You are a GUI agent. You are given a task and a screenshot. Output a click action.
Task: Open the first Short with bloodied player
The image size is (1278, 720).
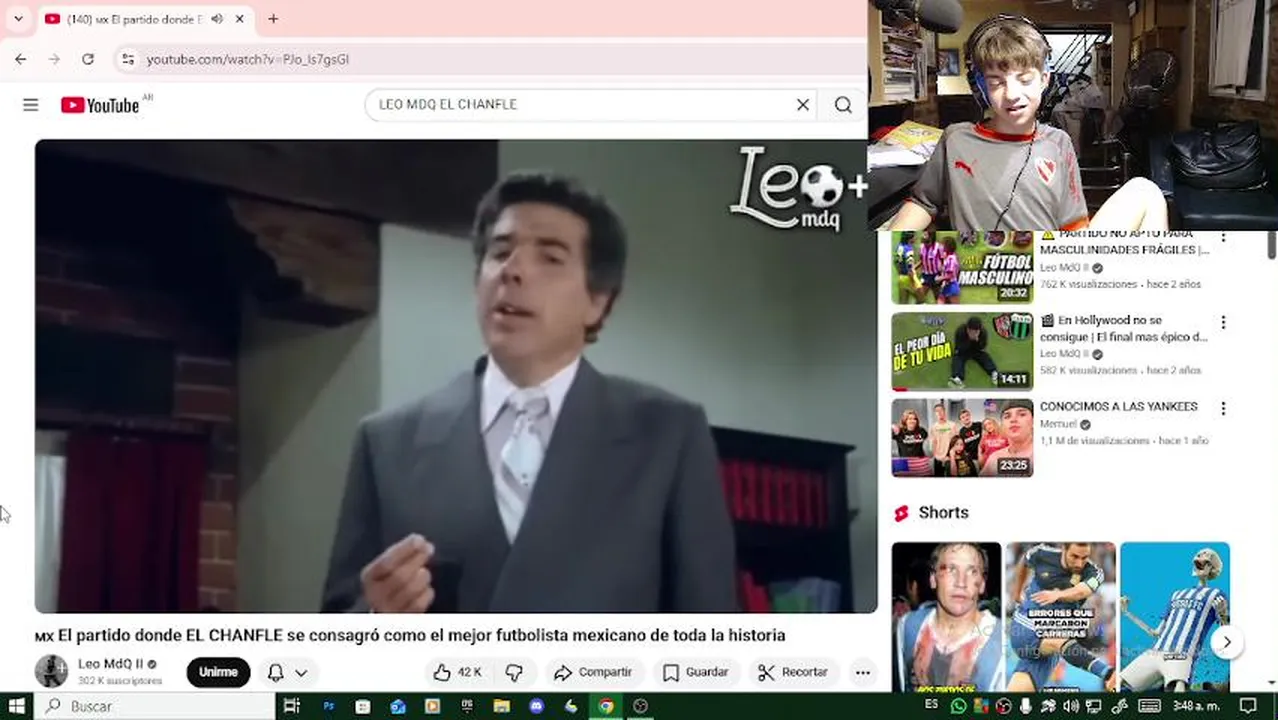pyautogui.click(x=946, y=616)
